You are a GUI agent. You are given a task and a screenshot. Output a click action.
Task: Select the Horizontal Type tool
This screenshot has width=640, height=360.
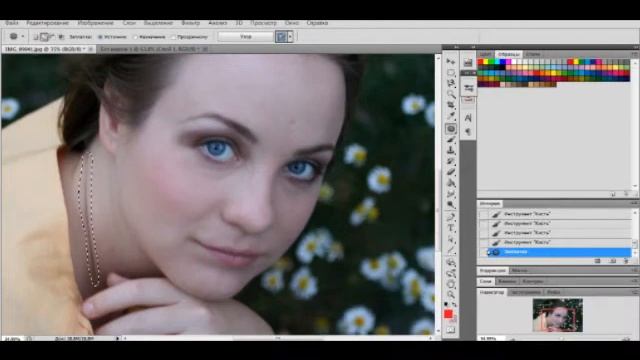[x=451, y=228]
